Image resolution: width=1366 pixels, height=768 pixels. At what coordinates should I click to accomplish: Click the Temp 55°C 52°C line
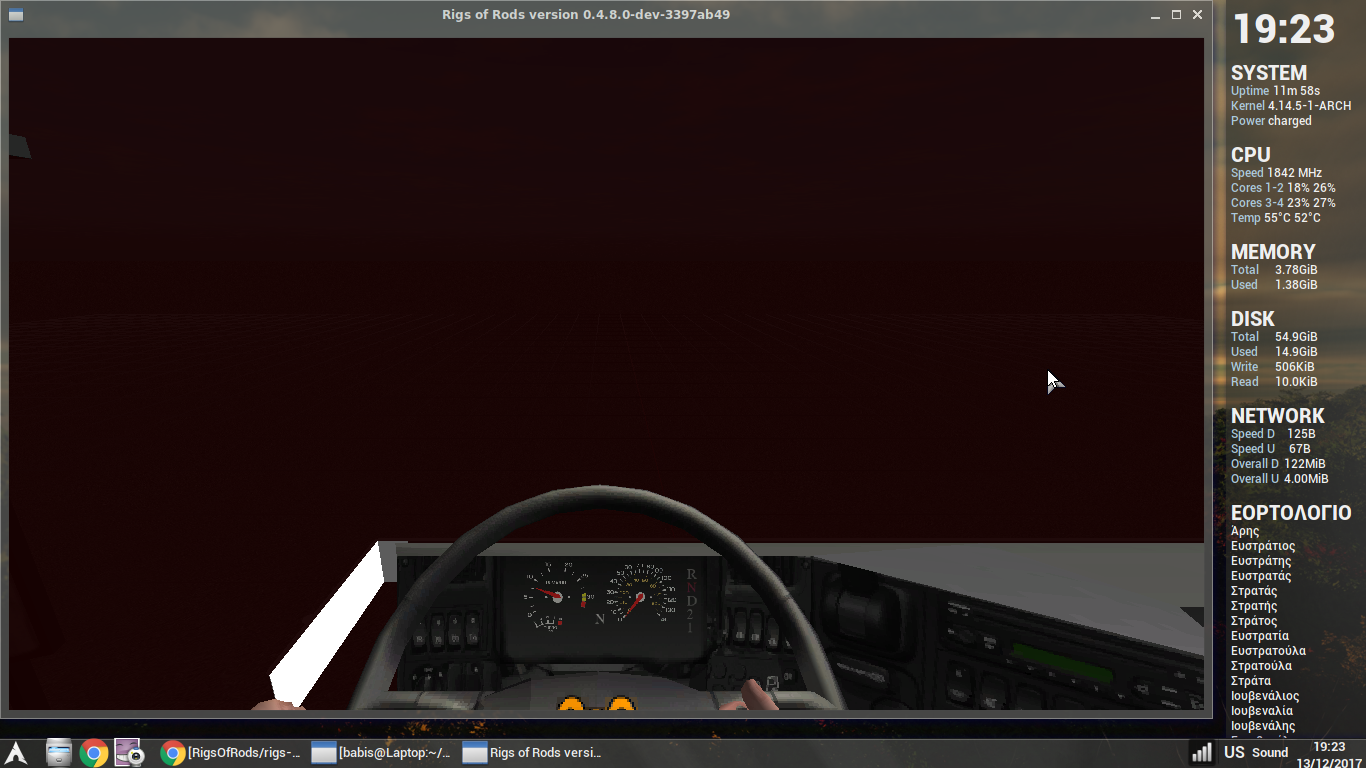click(1276, 218)
